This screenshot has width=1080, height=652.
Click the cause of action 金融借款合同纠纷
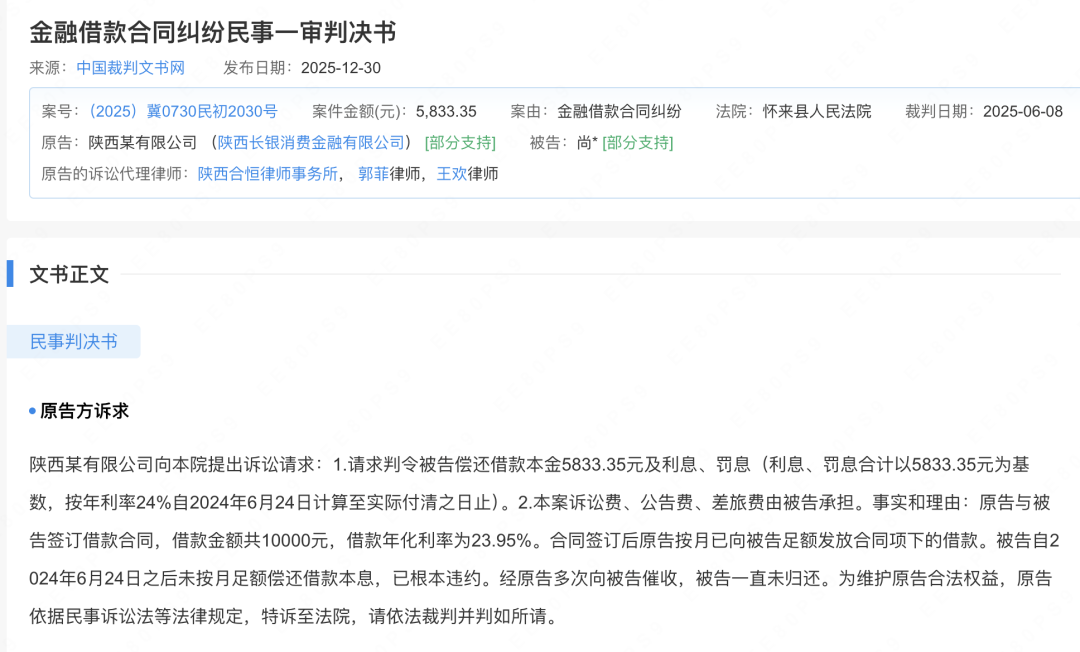point(618,111)
